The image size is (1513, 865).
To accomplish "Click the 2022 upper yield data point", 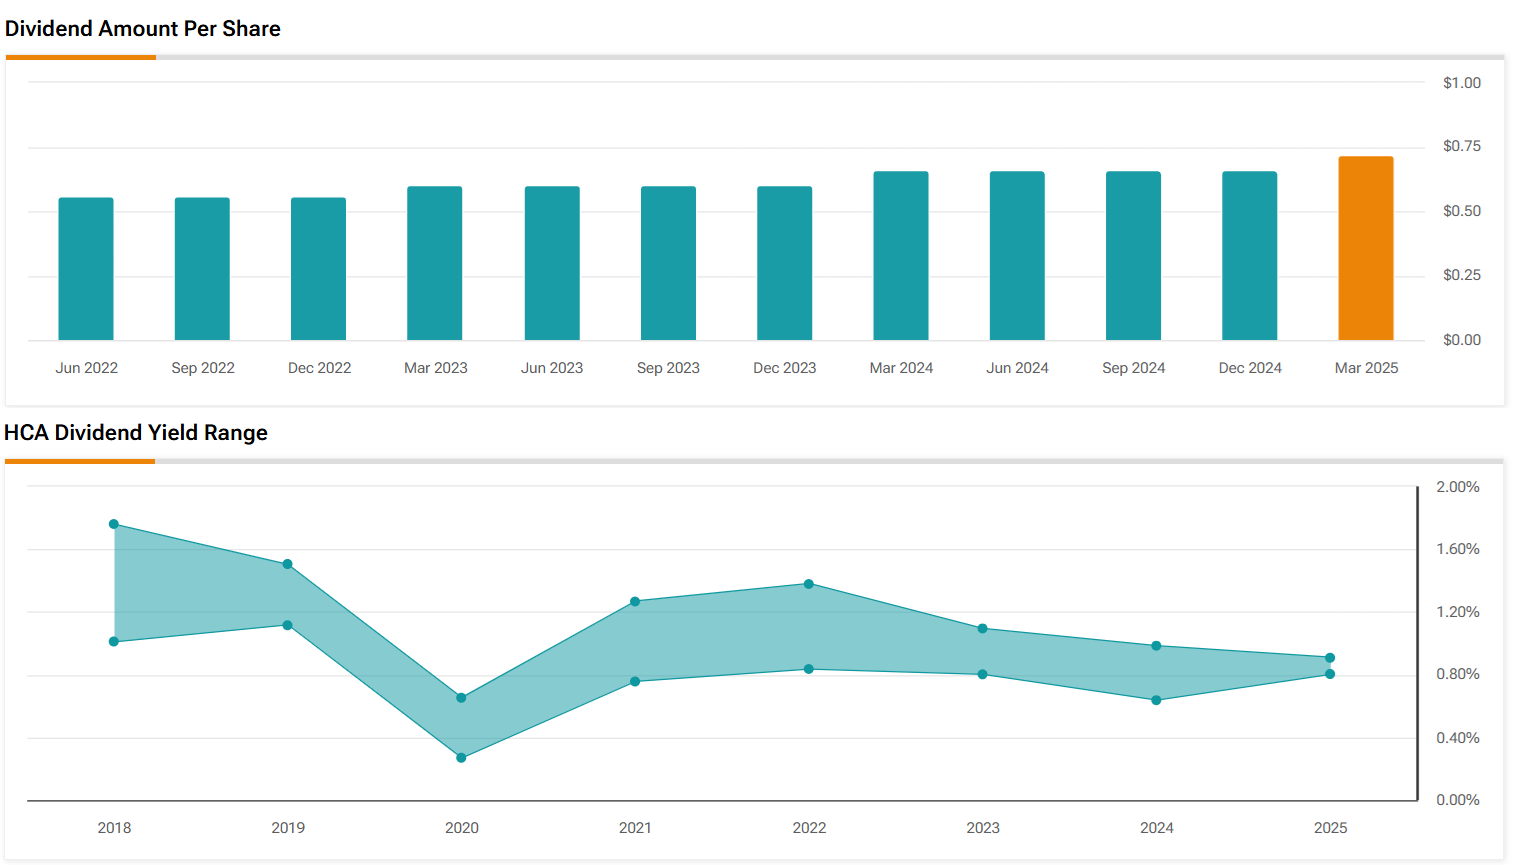I will click(x=809, y=584).
